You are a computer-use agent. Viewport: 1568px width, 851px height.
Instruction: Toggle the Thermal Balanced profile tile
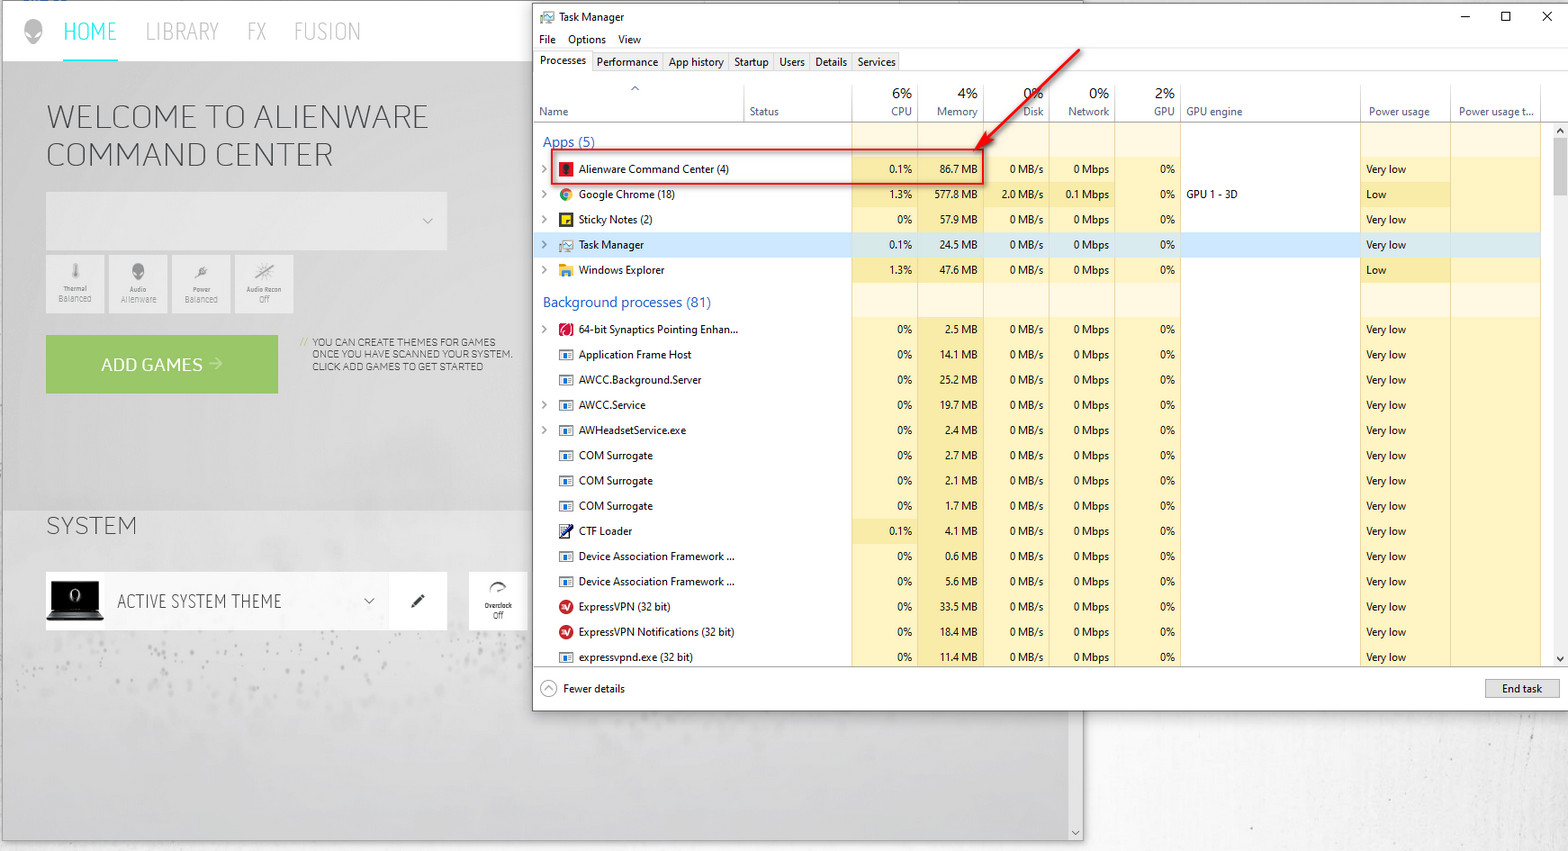75,284
